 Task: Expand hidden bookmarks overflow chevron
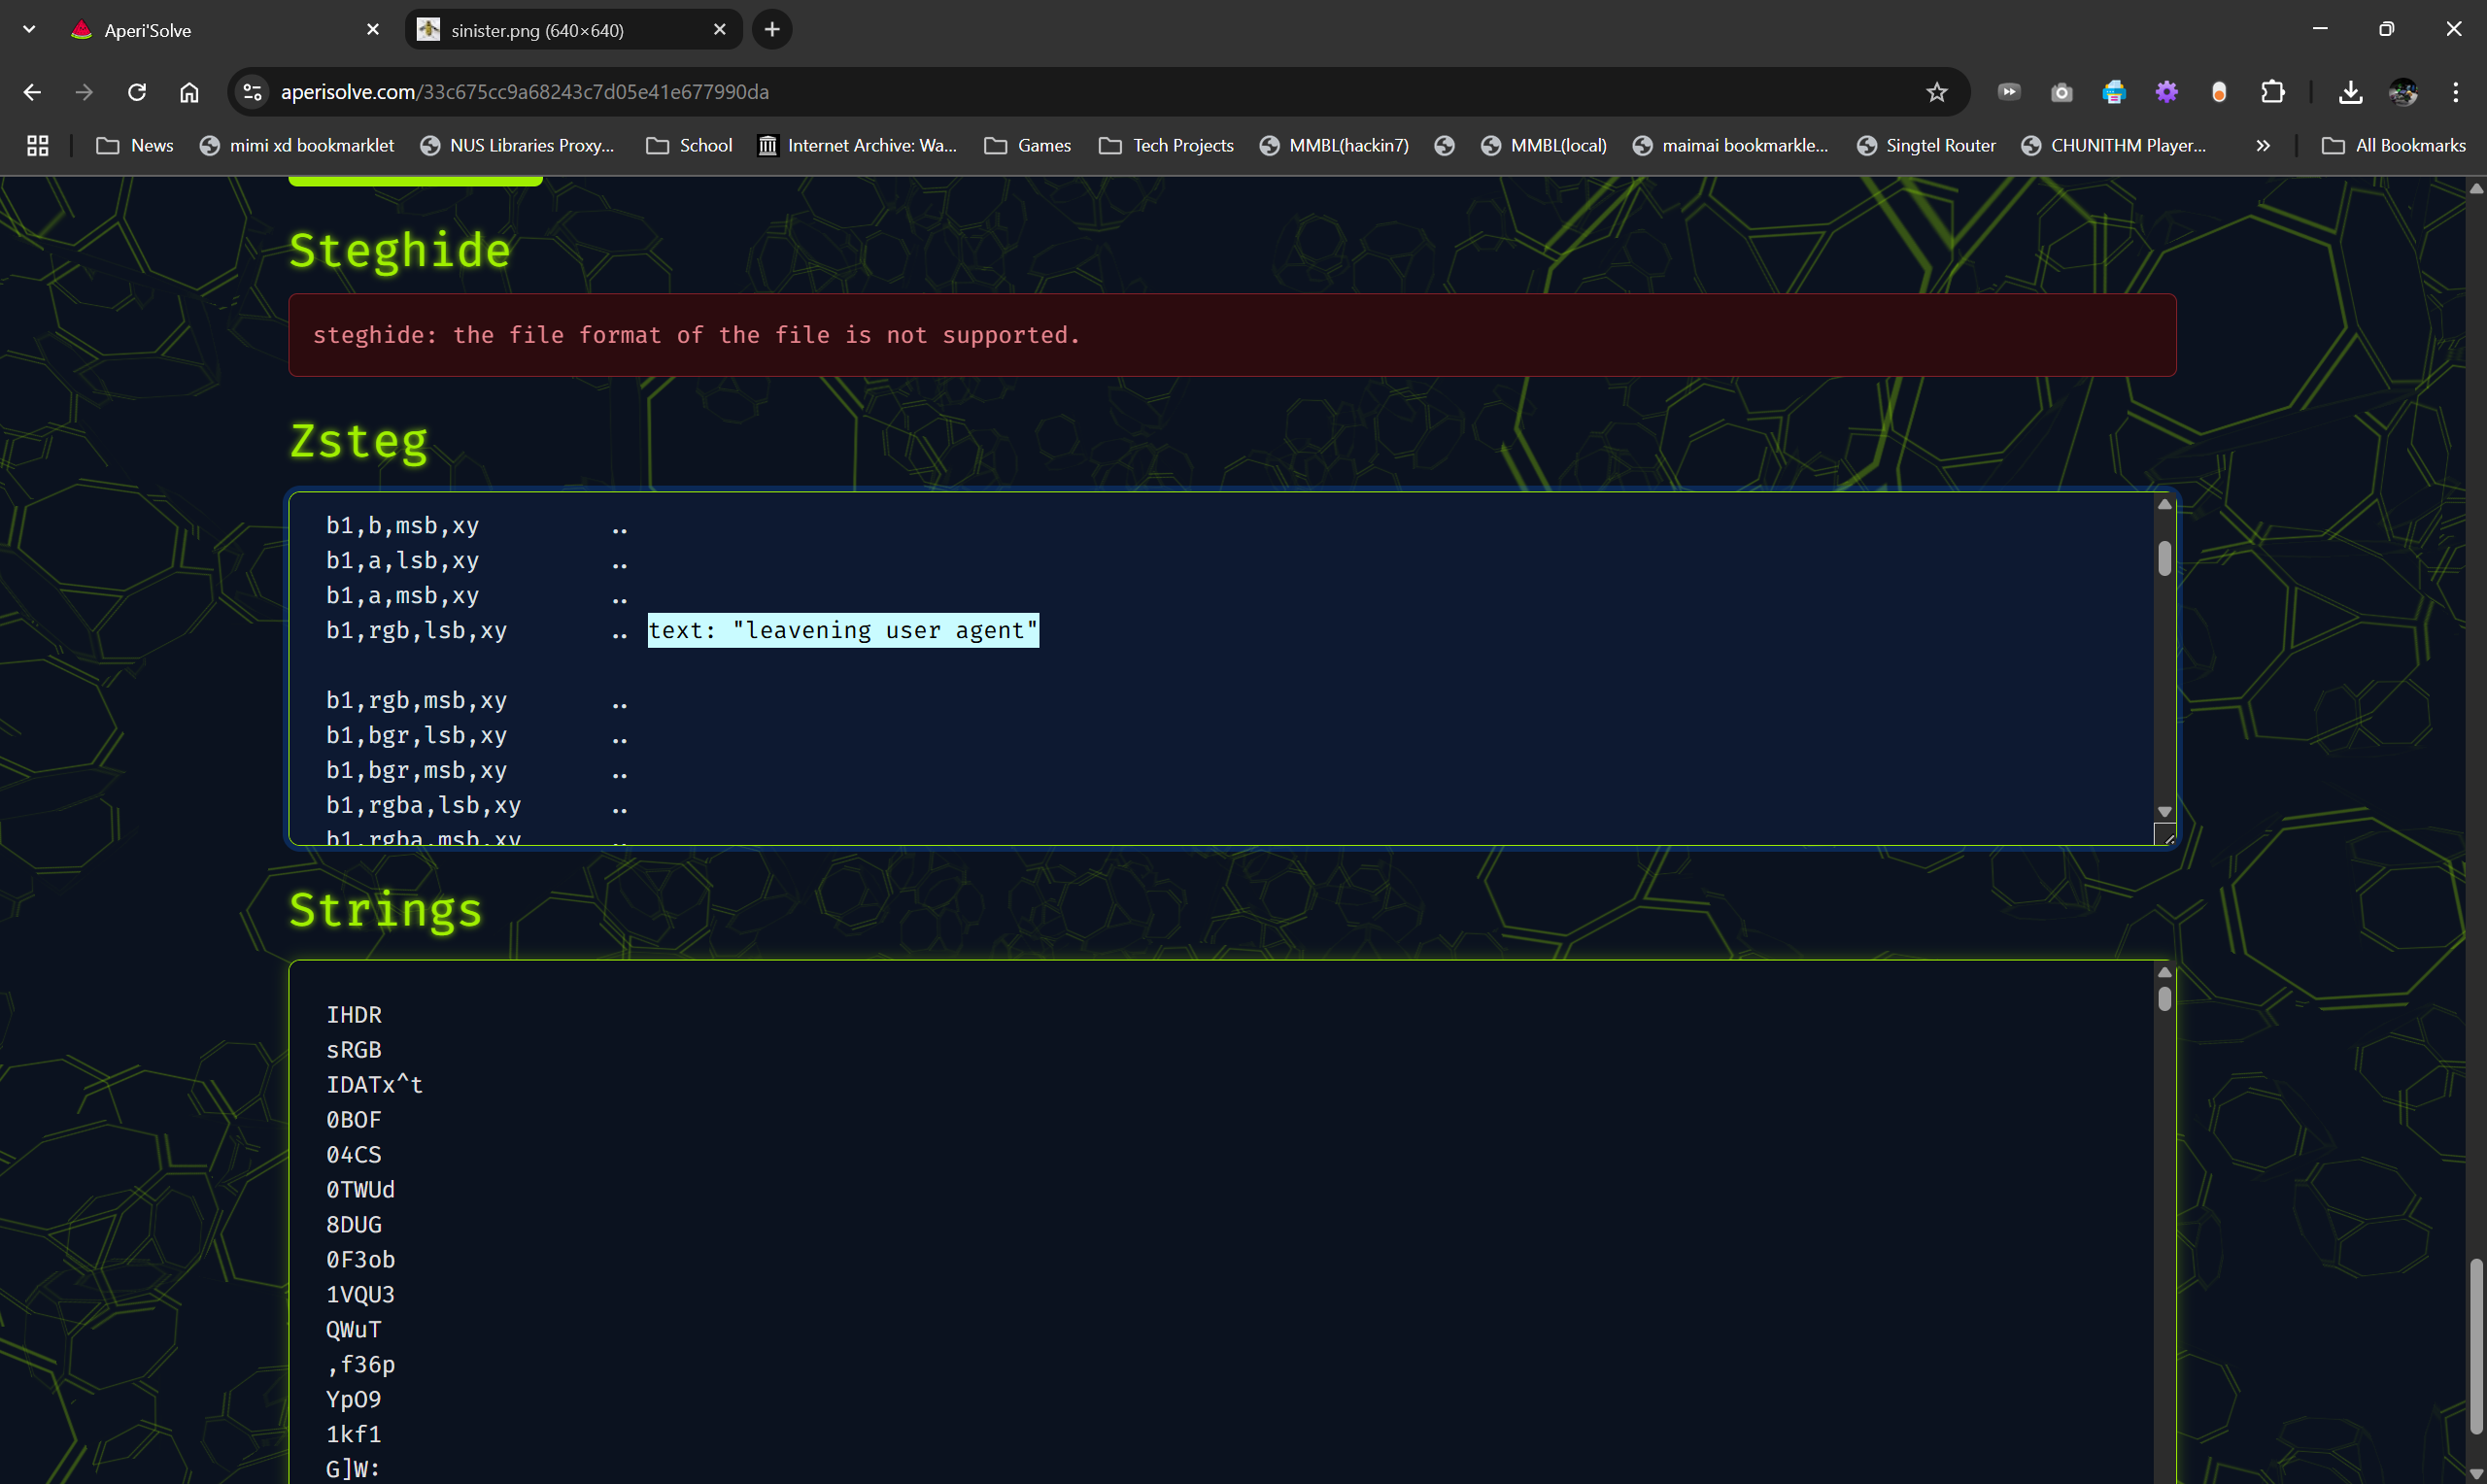(2263, 146)
